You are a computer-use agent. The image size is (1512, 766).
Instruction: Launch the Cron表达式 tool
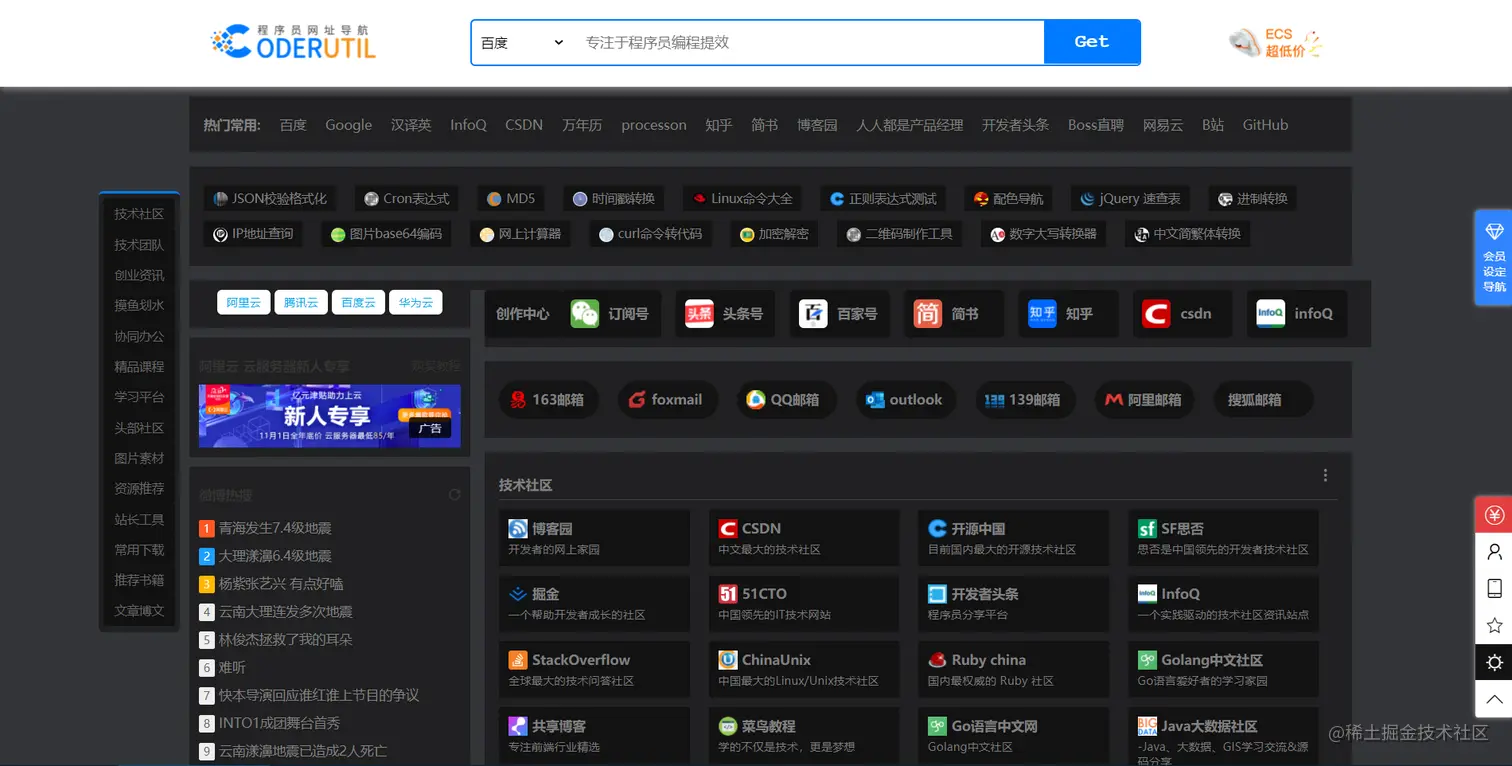pyautogui.click(x=407, y=198)
